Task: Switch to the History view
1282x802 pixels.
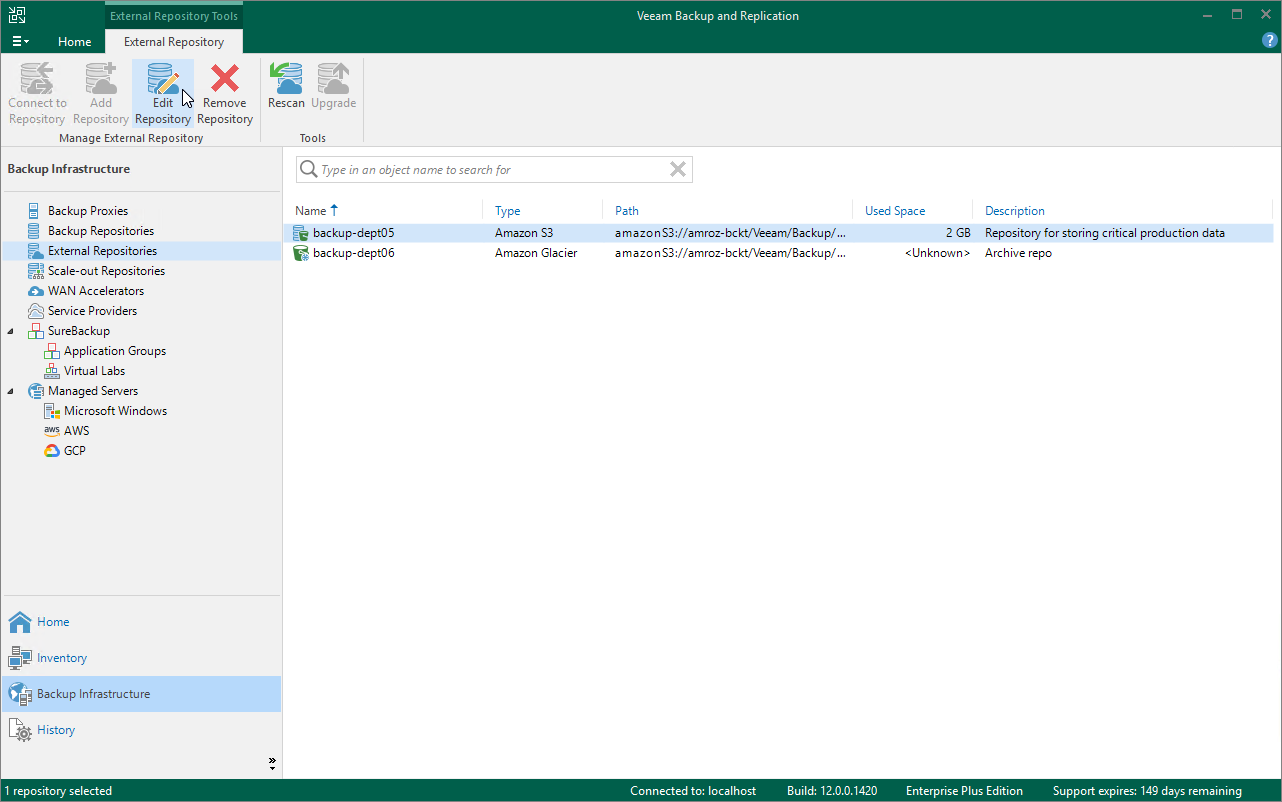Action: pos(55,730)
